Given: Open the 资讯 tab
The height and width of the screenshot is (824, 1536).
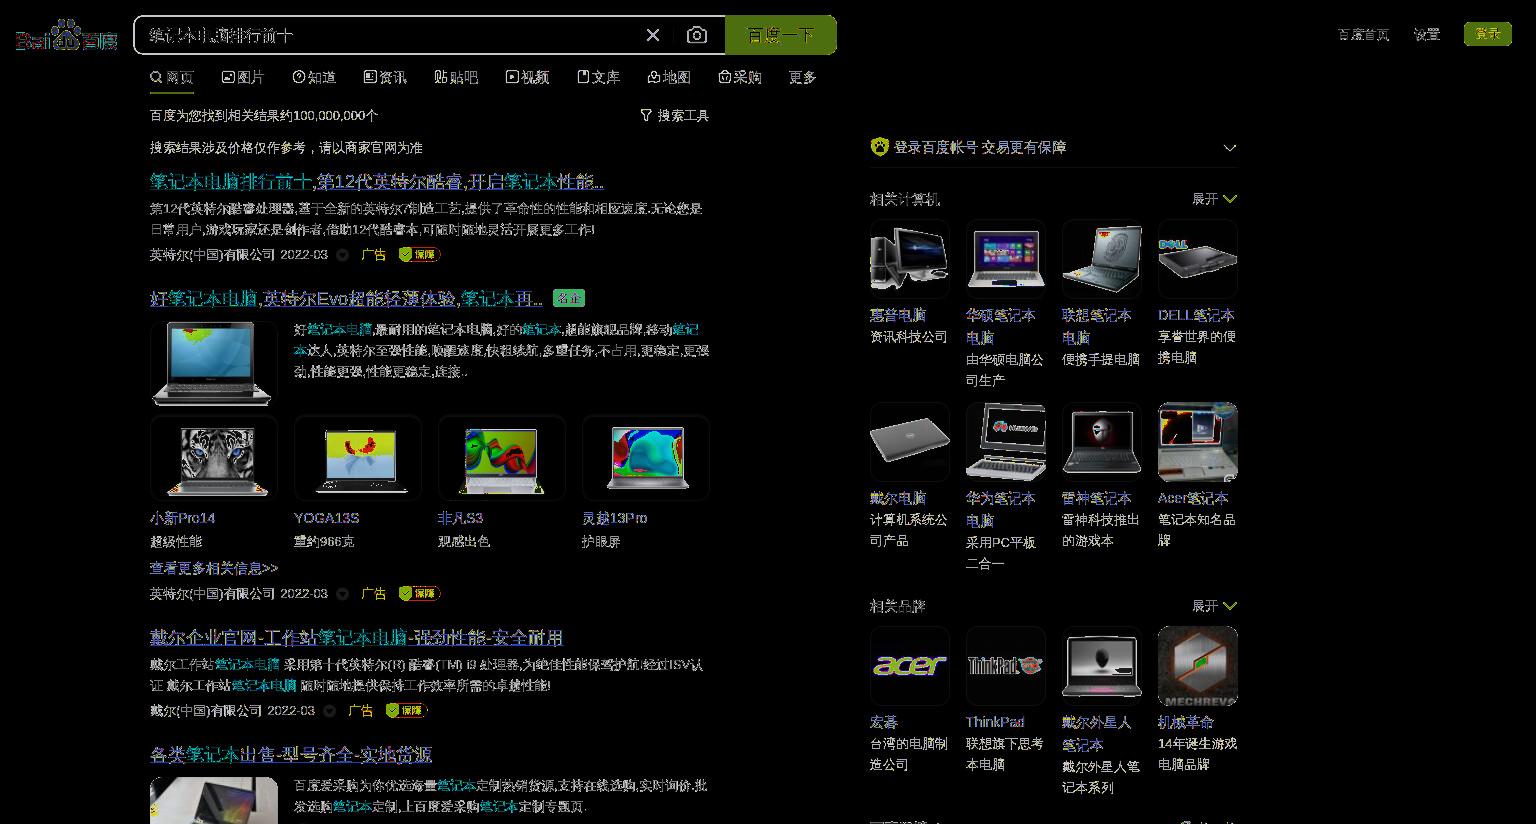Looking at the screenshot, I should [385, 77].
